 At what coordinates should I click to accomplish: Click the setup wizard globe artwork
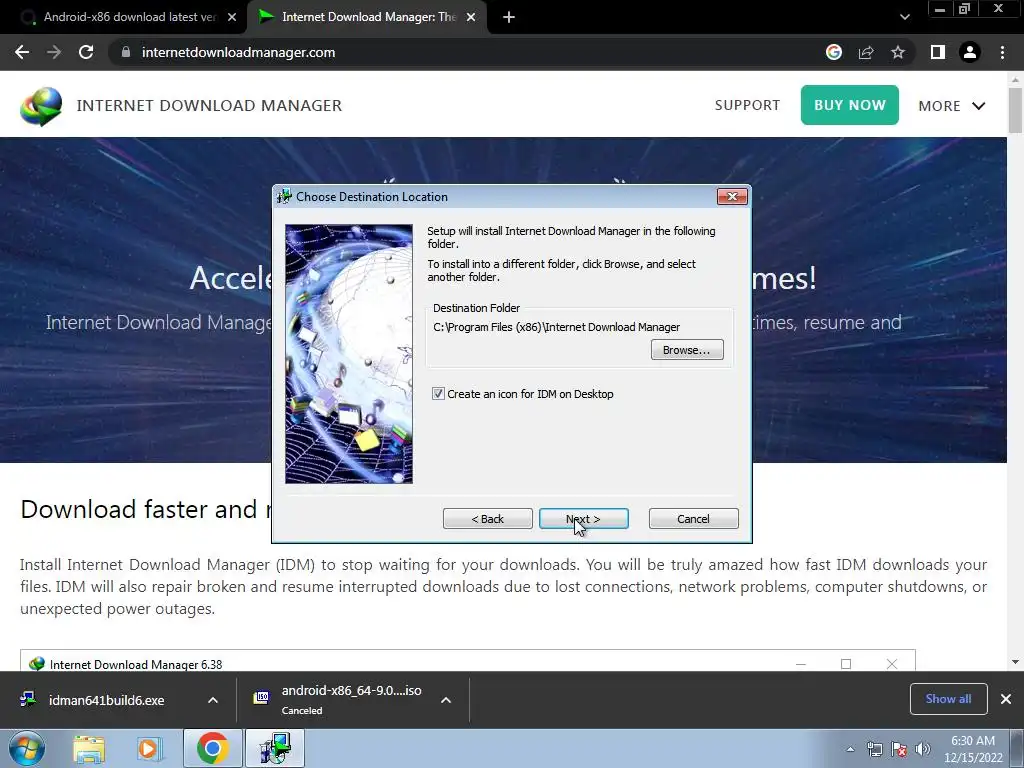point(349,354)
